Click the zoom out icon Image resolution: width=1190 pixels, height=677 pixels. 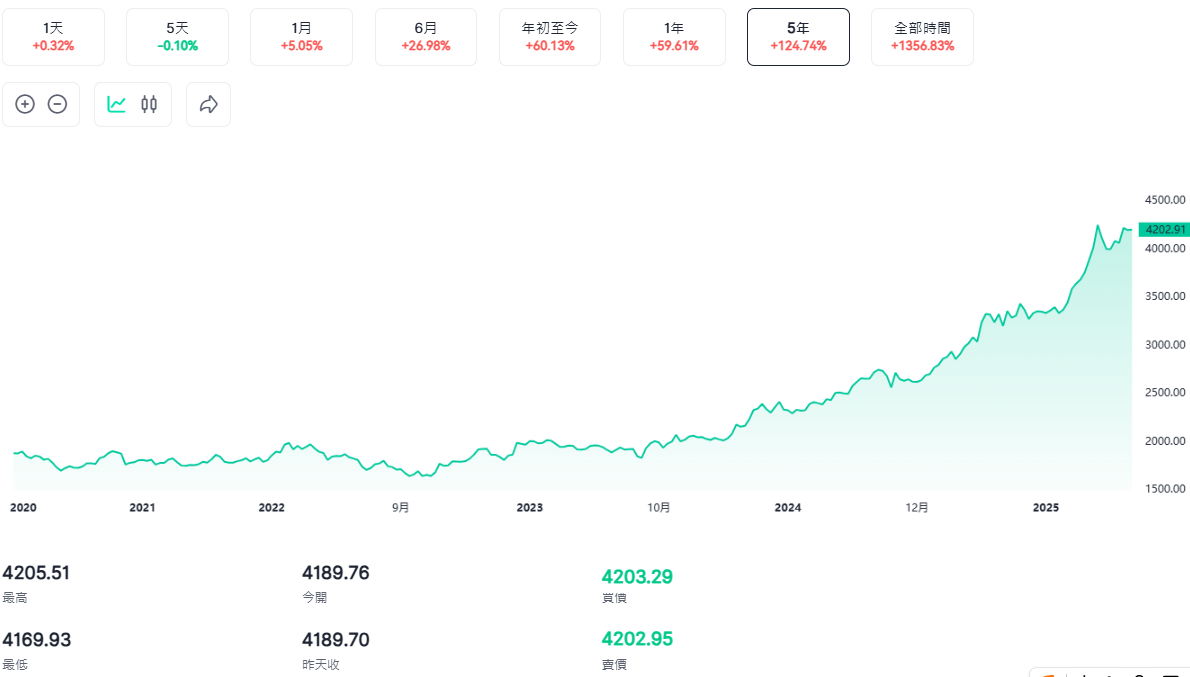[x=57, y=104]
